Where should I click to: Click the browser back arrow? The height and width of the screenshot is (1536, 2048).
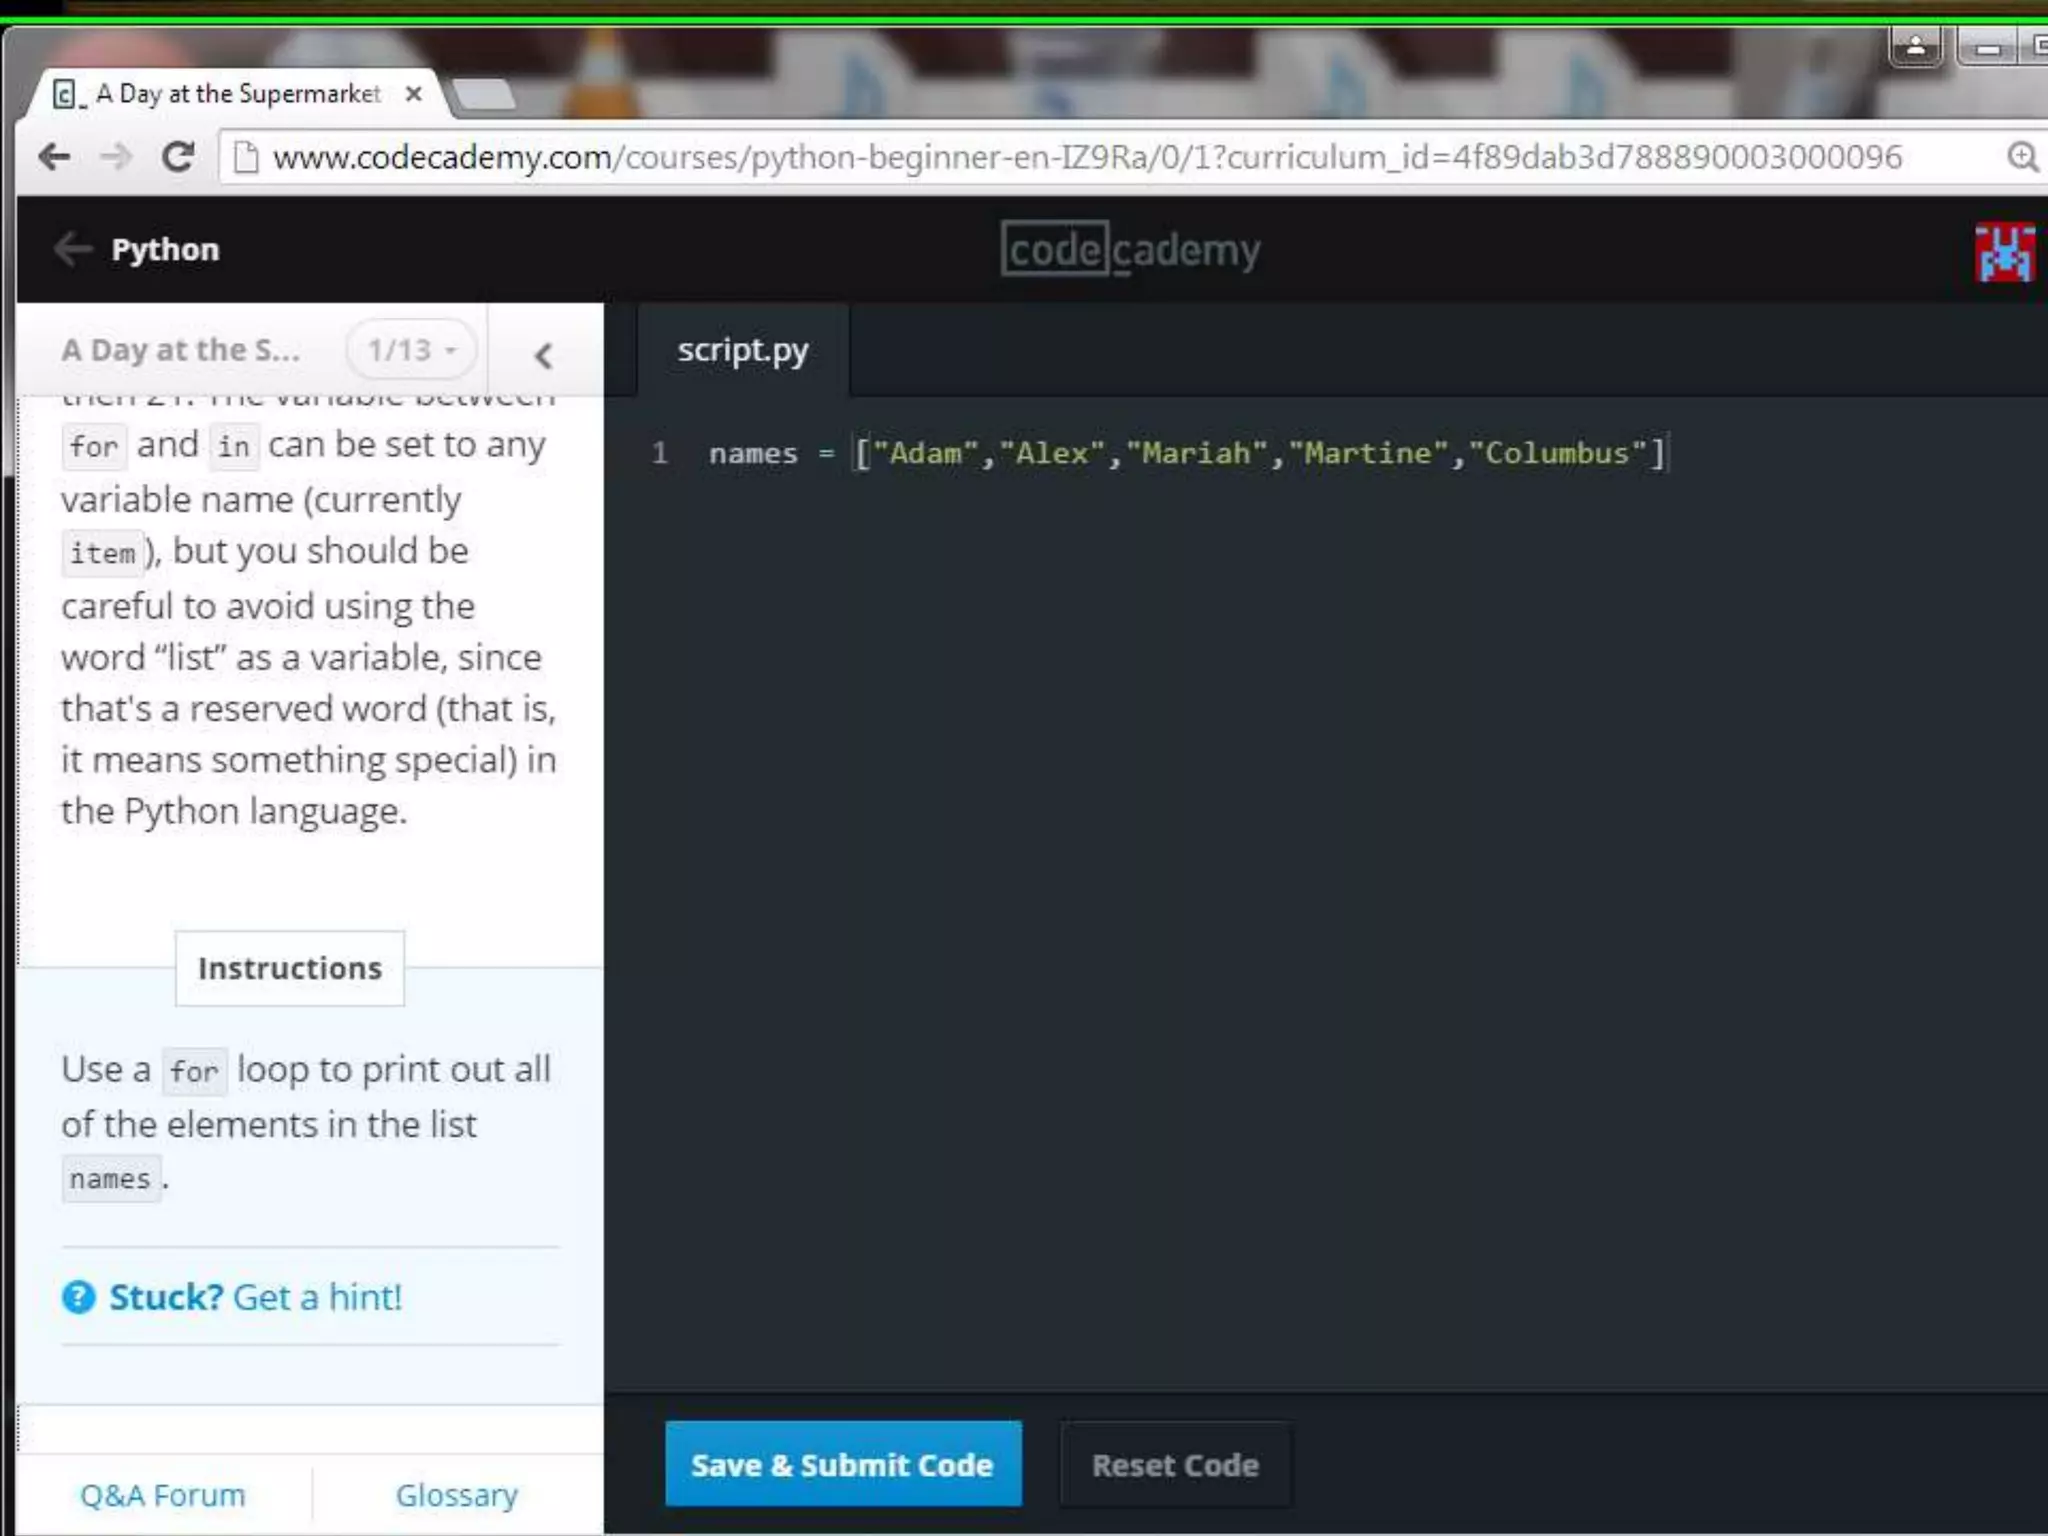(54, 157)
